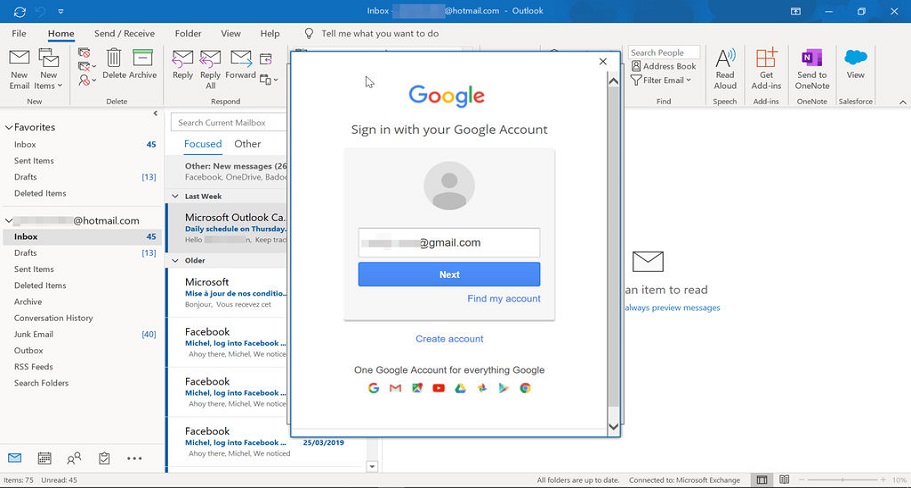Open the People view in navigation bar

(74, 458)
